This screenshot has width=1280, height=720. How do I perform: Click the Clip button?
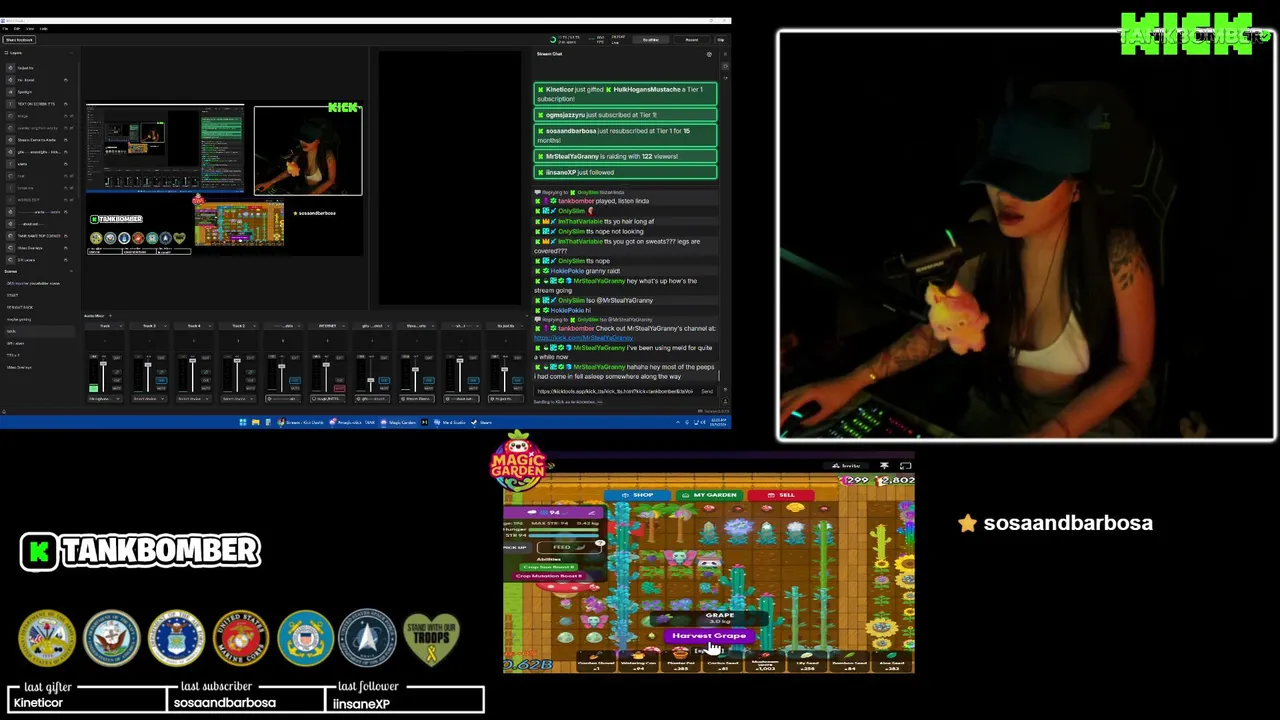click(721, 40)
